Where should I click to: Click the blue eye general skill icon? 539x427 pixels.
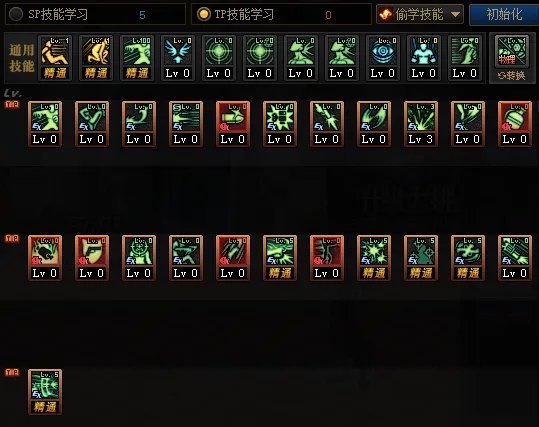tap(383, 58)
